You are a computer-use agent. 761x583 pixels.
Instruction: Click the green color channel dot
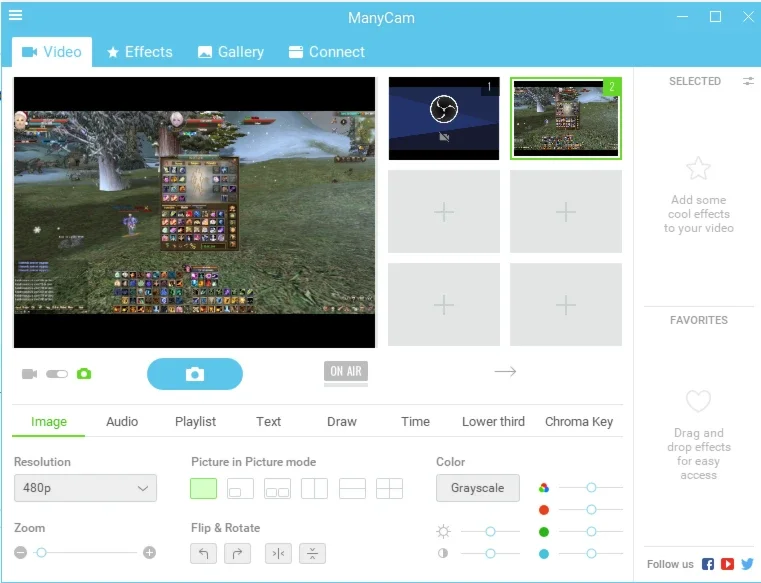[544, 532]
